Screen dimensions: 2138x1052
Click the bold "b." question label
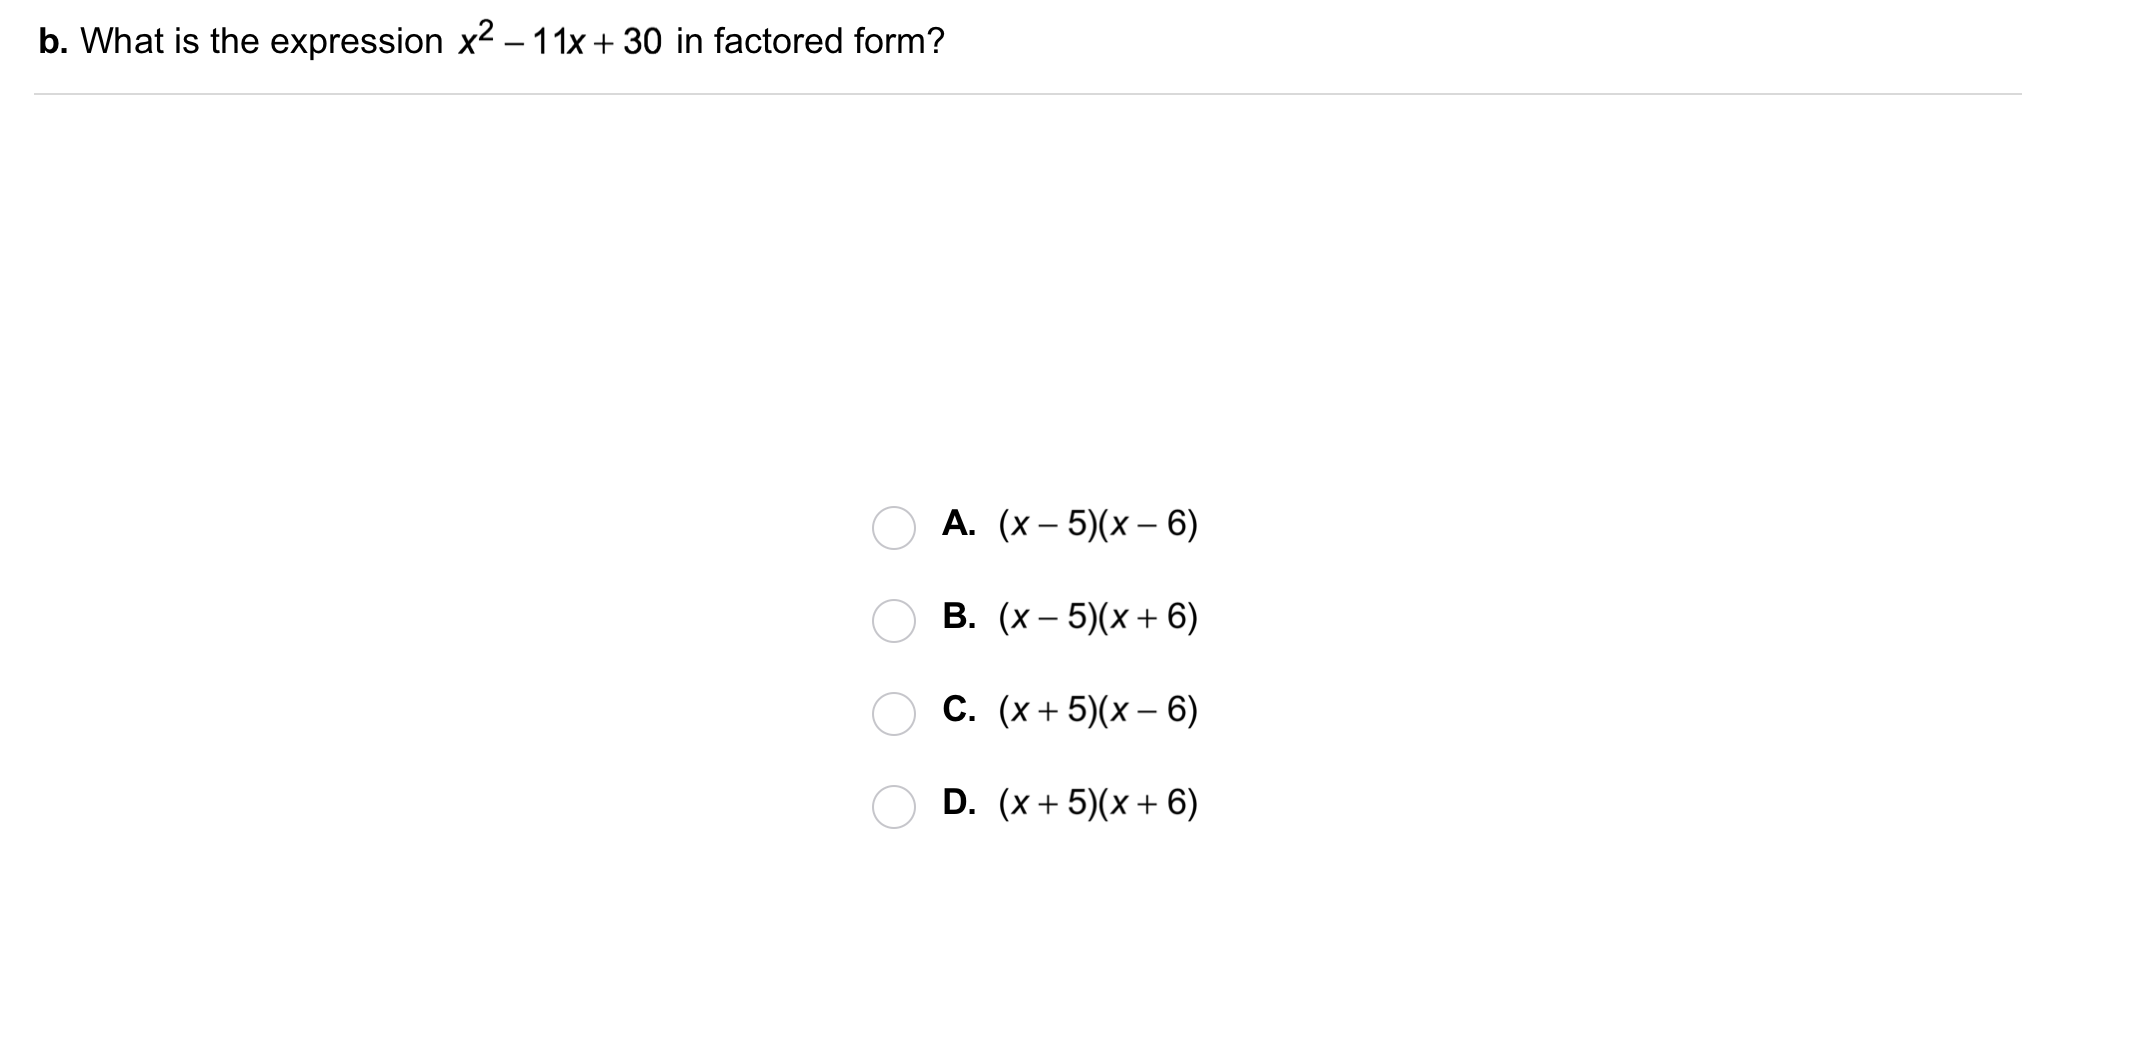(52, 41)
